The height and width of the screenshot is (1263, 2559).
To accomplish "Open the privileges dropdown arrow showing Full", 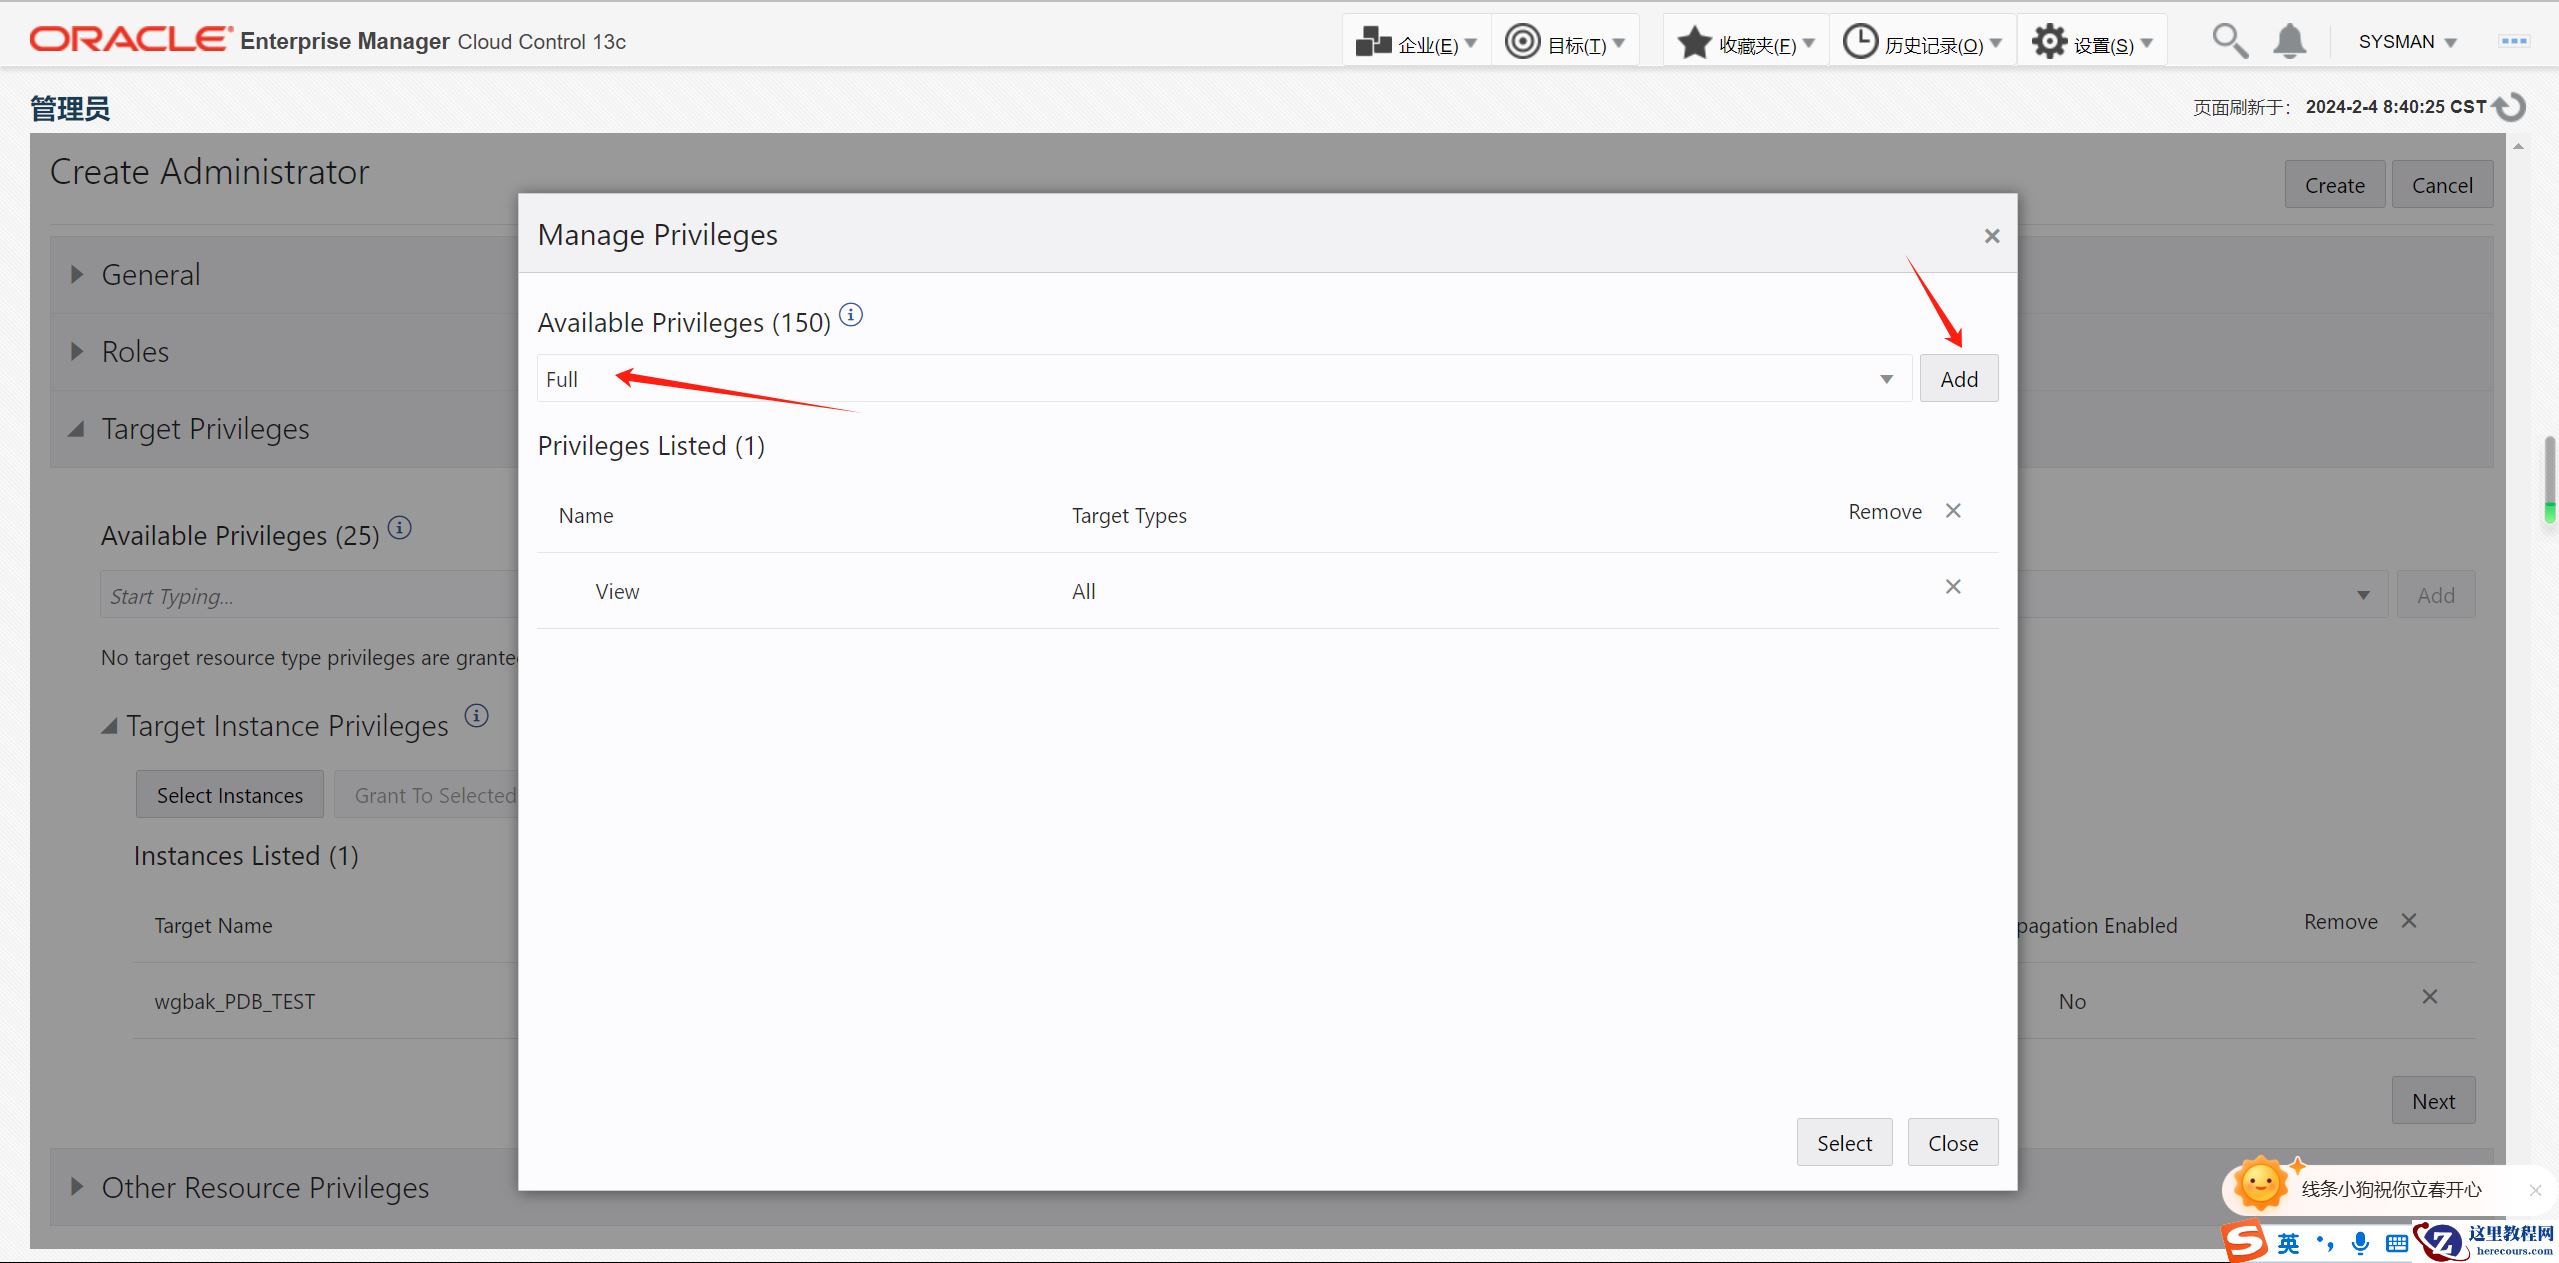I will [x=1886, y=379].
